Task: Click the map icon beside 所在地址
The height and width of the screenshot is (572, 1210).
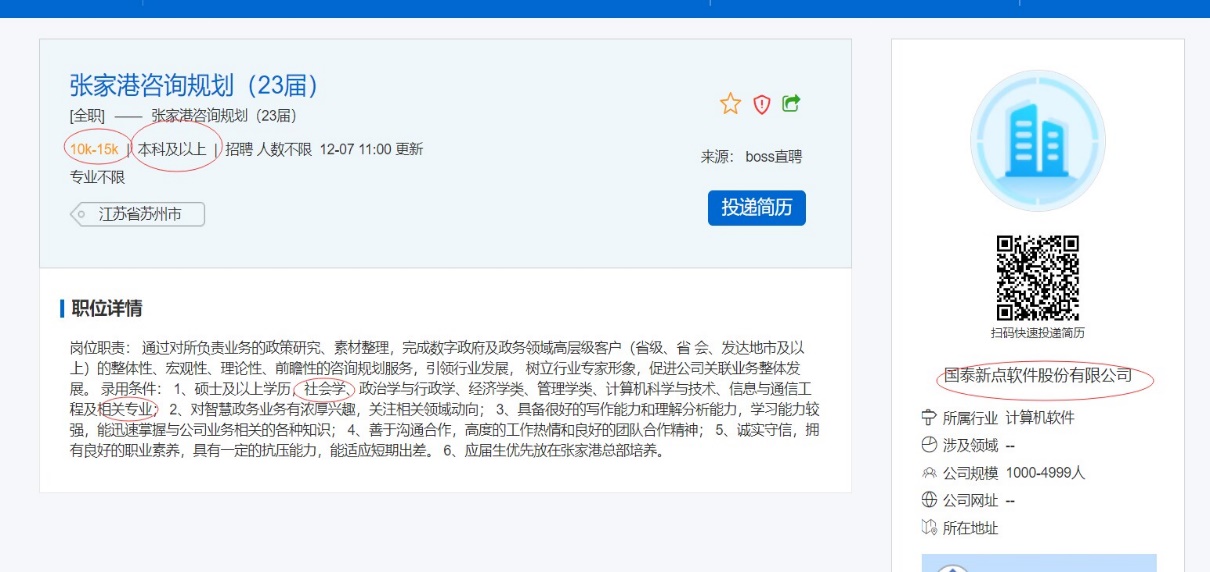Action: pos(928,528)
